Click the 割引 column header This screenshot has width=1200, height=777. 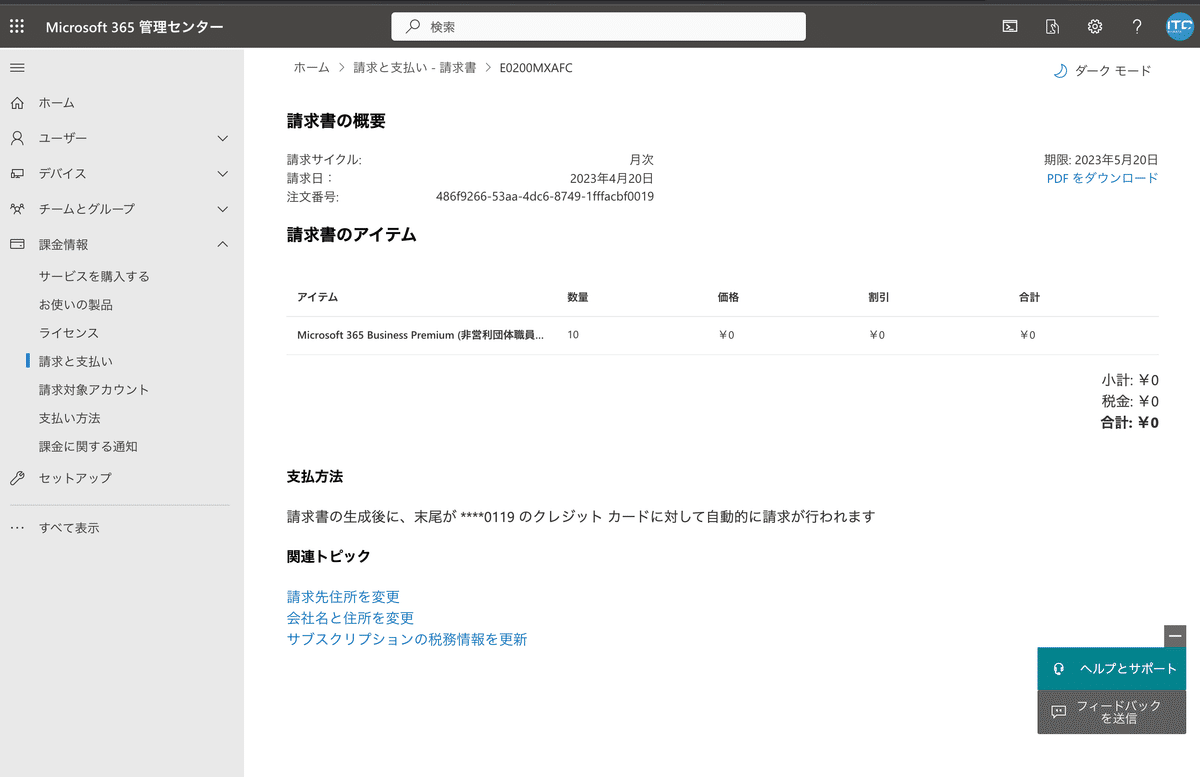click(879, 297)
